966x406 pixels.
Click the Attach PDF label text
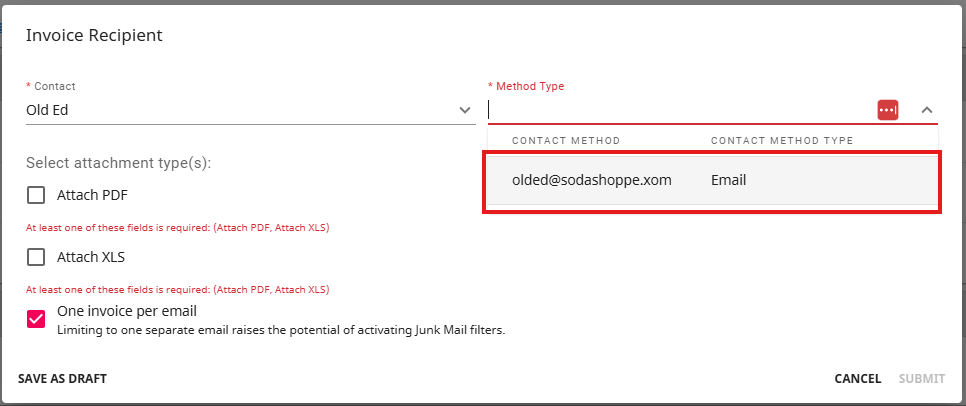pyautogui.click(x=92, y=195)
